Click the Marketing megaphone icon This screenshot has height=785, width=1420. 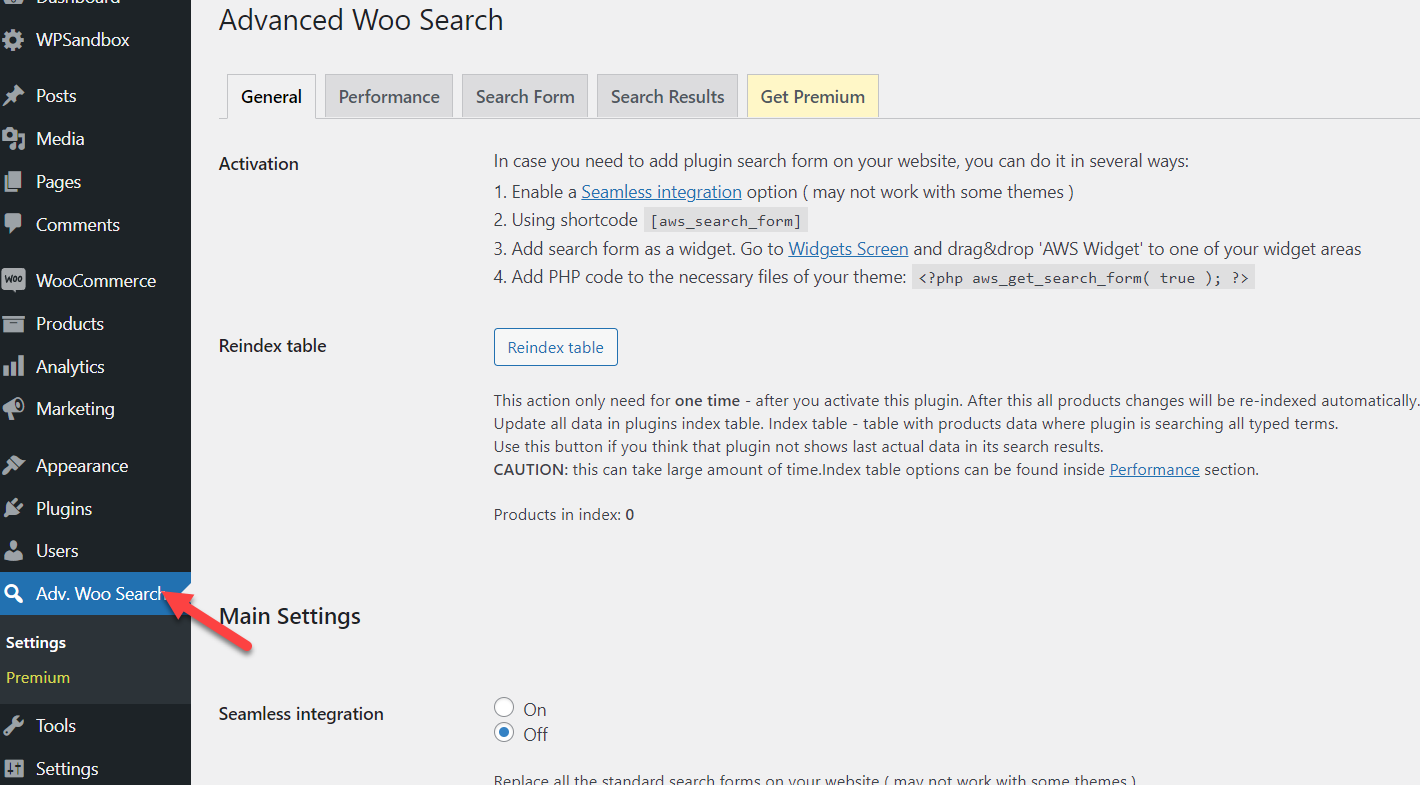13,409
